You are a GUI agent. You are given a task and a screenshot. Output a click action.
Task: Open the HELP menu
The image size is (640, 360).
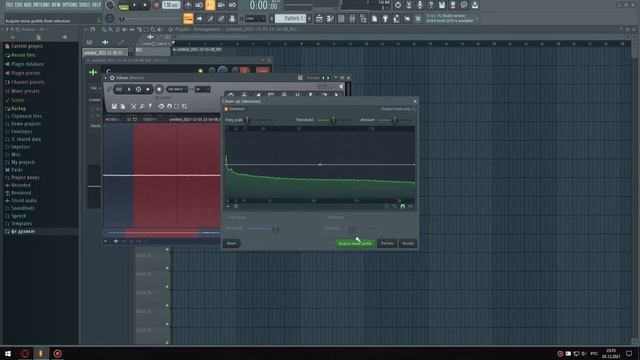pyautogui.click(x=96, y=5)
